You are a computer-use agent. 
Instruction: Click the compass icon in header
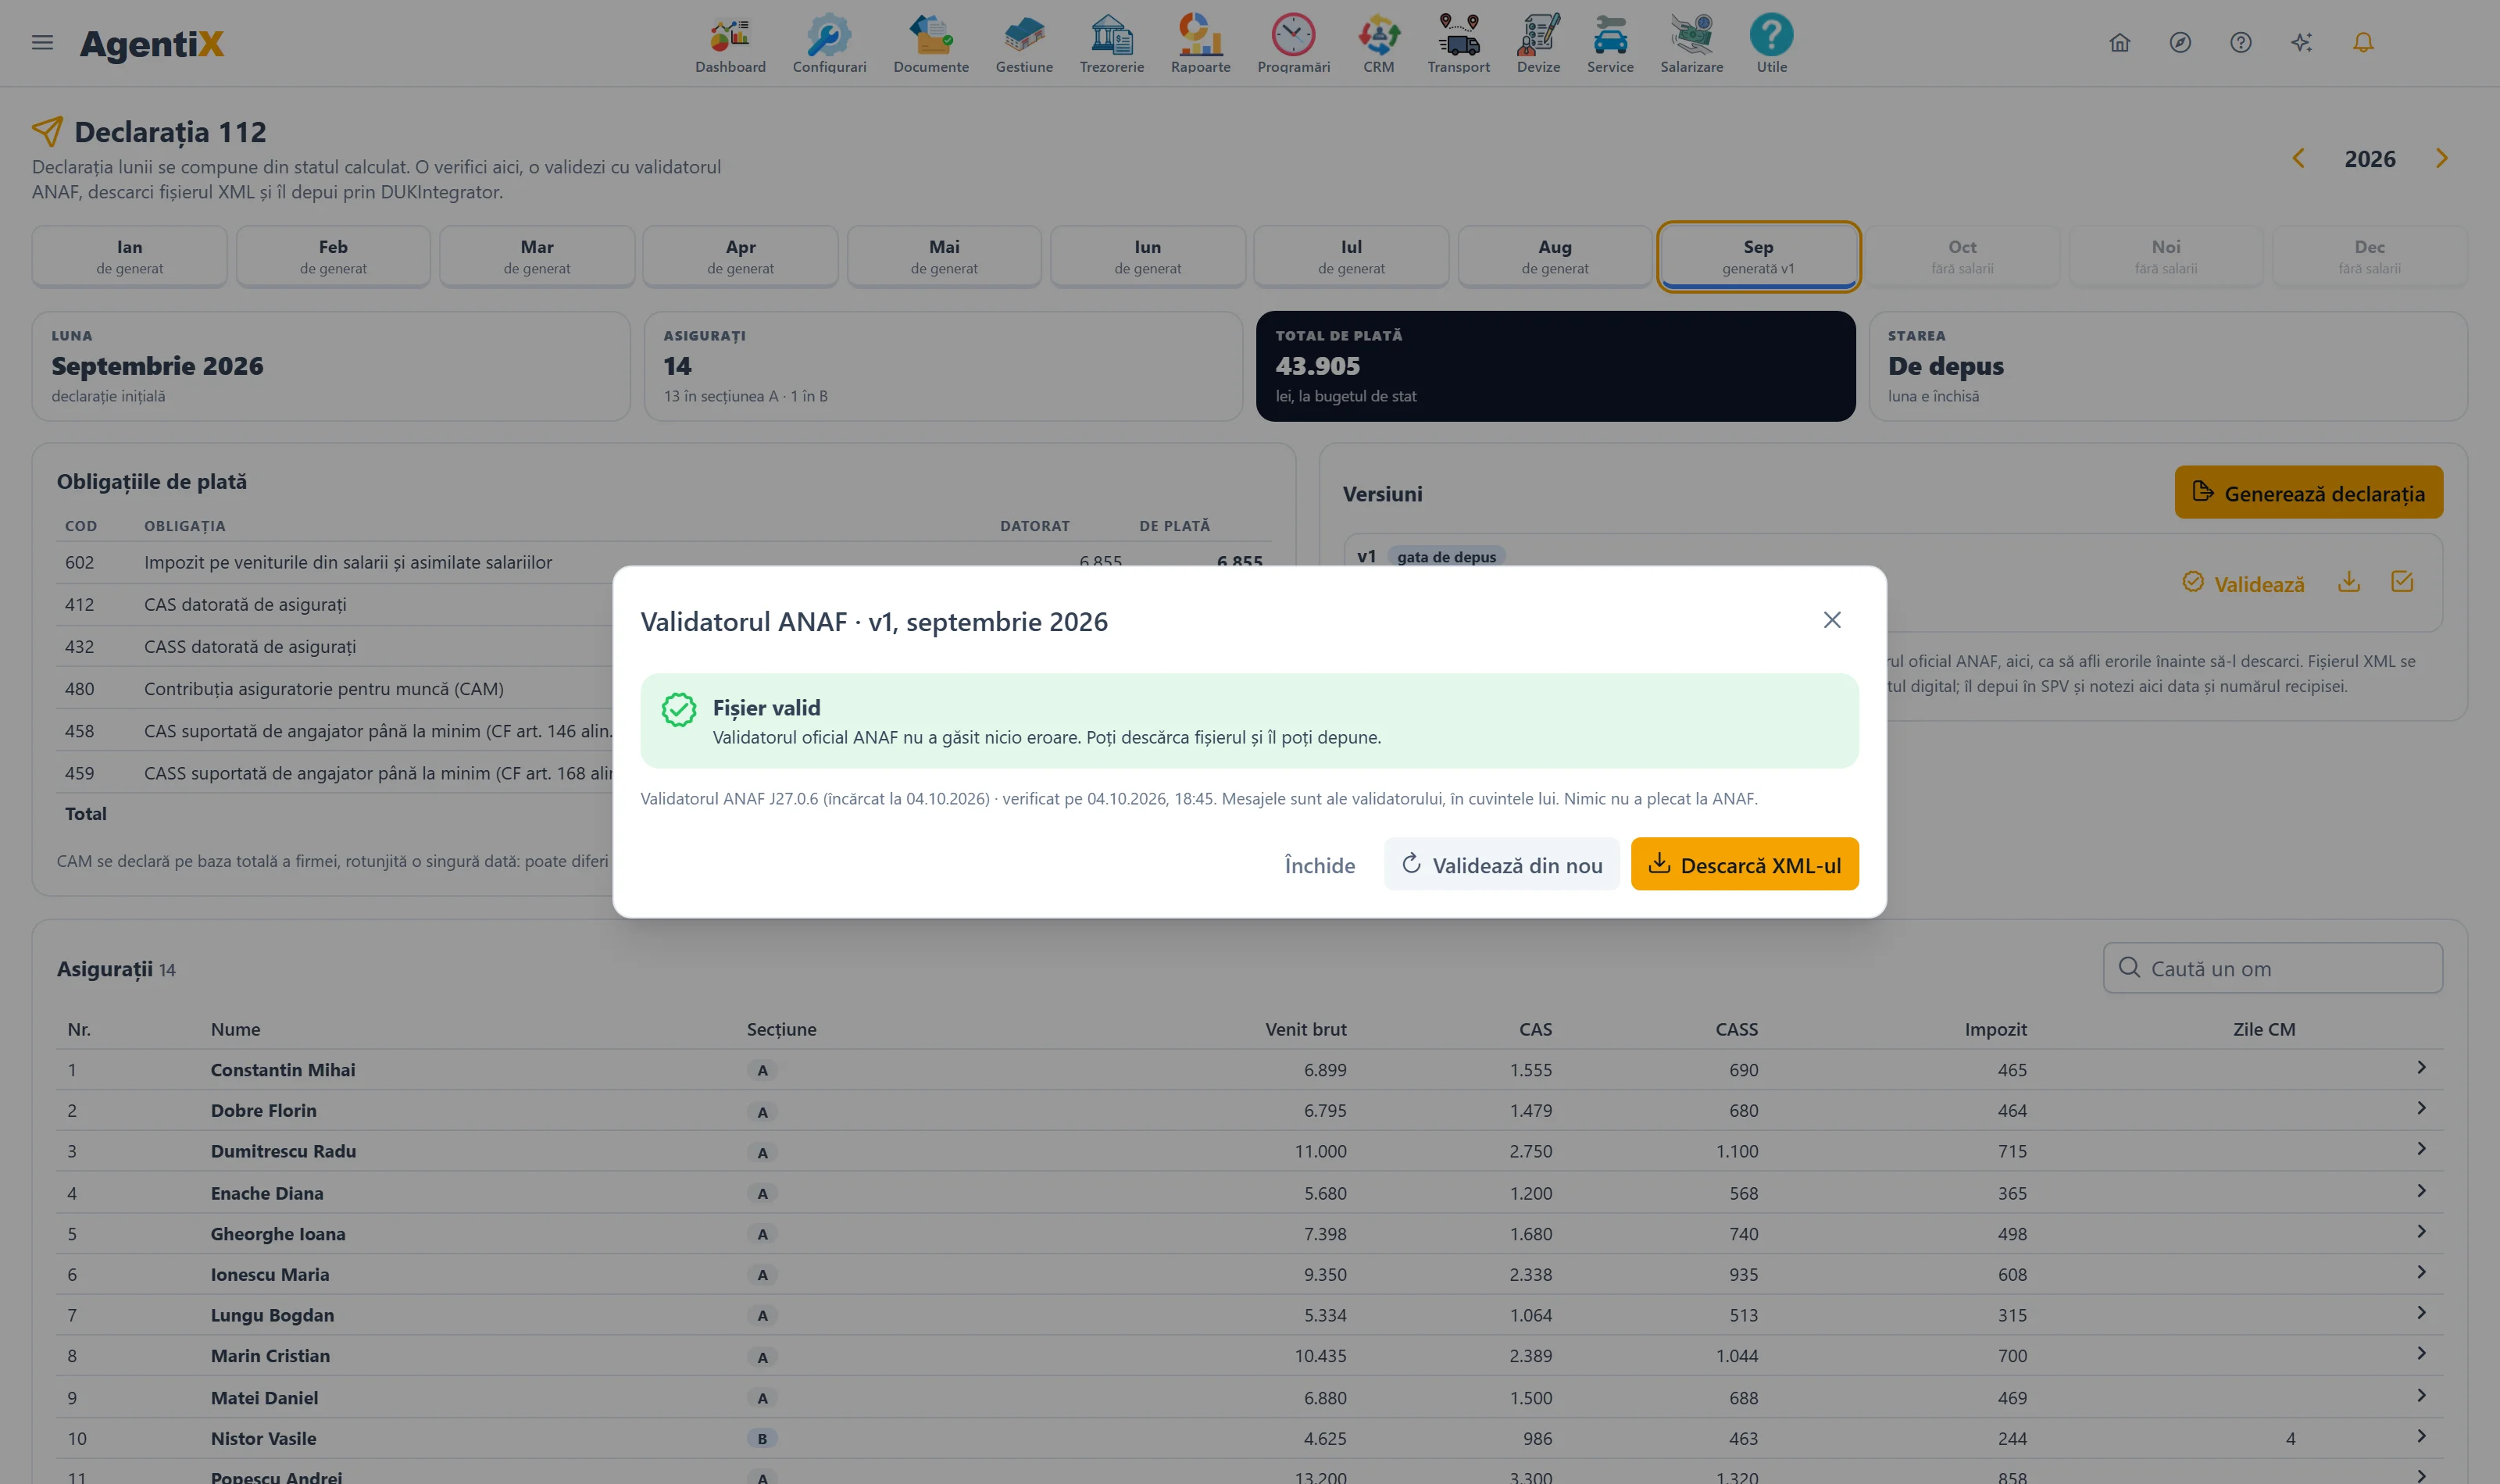click(x=2180, y=42)
